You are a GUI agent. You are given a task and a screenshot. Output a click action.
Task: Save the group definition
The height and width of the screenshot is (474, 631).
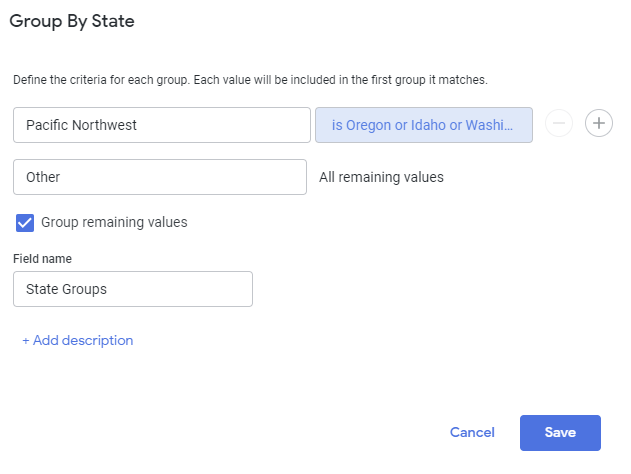(x=560, y=432)
